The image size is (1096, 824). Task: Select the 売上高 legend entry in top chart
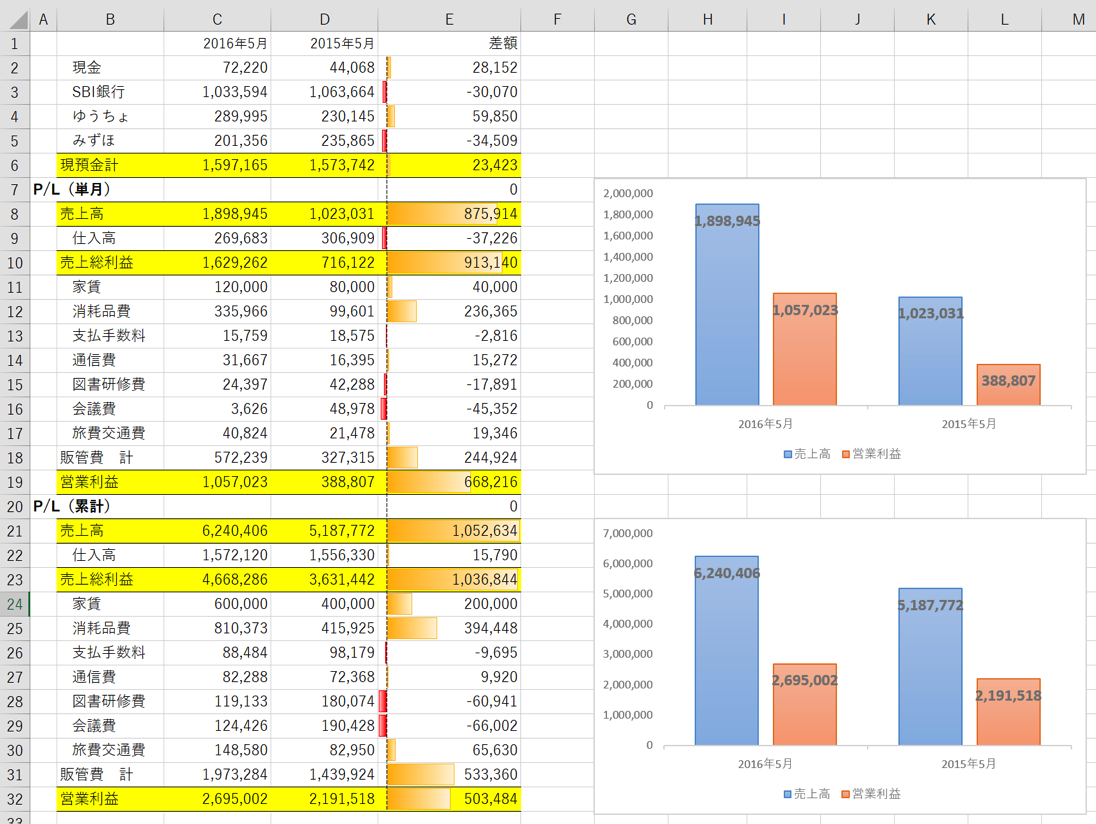click(807, 454)
